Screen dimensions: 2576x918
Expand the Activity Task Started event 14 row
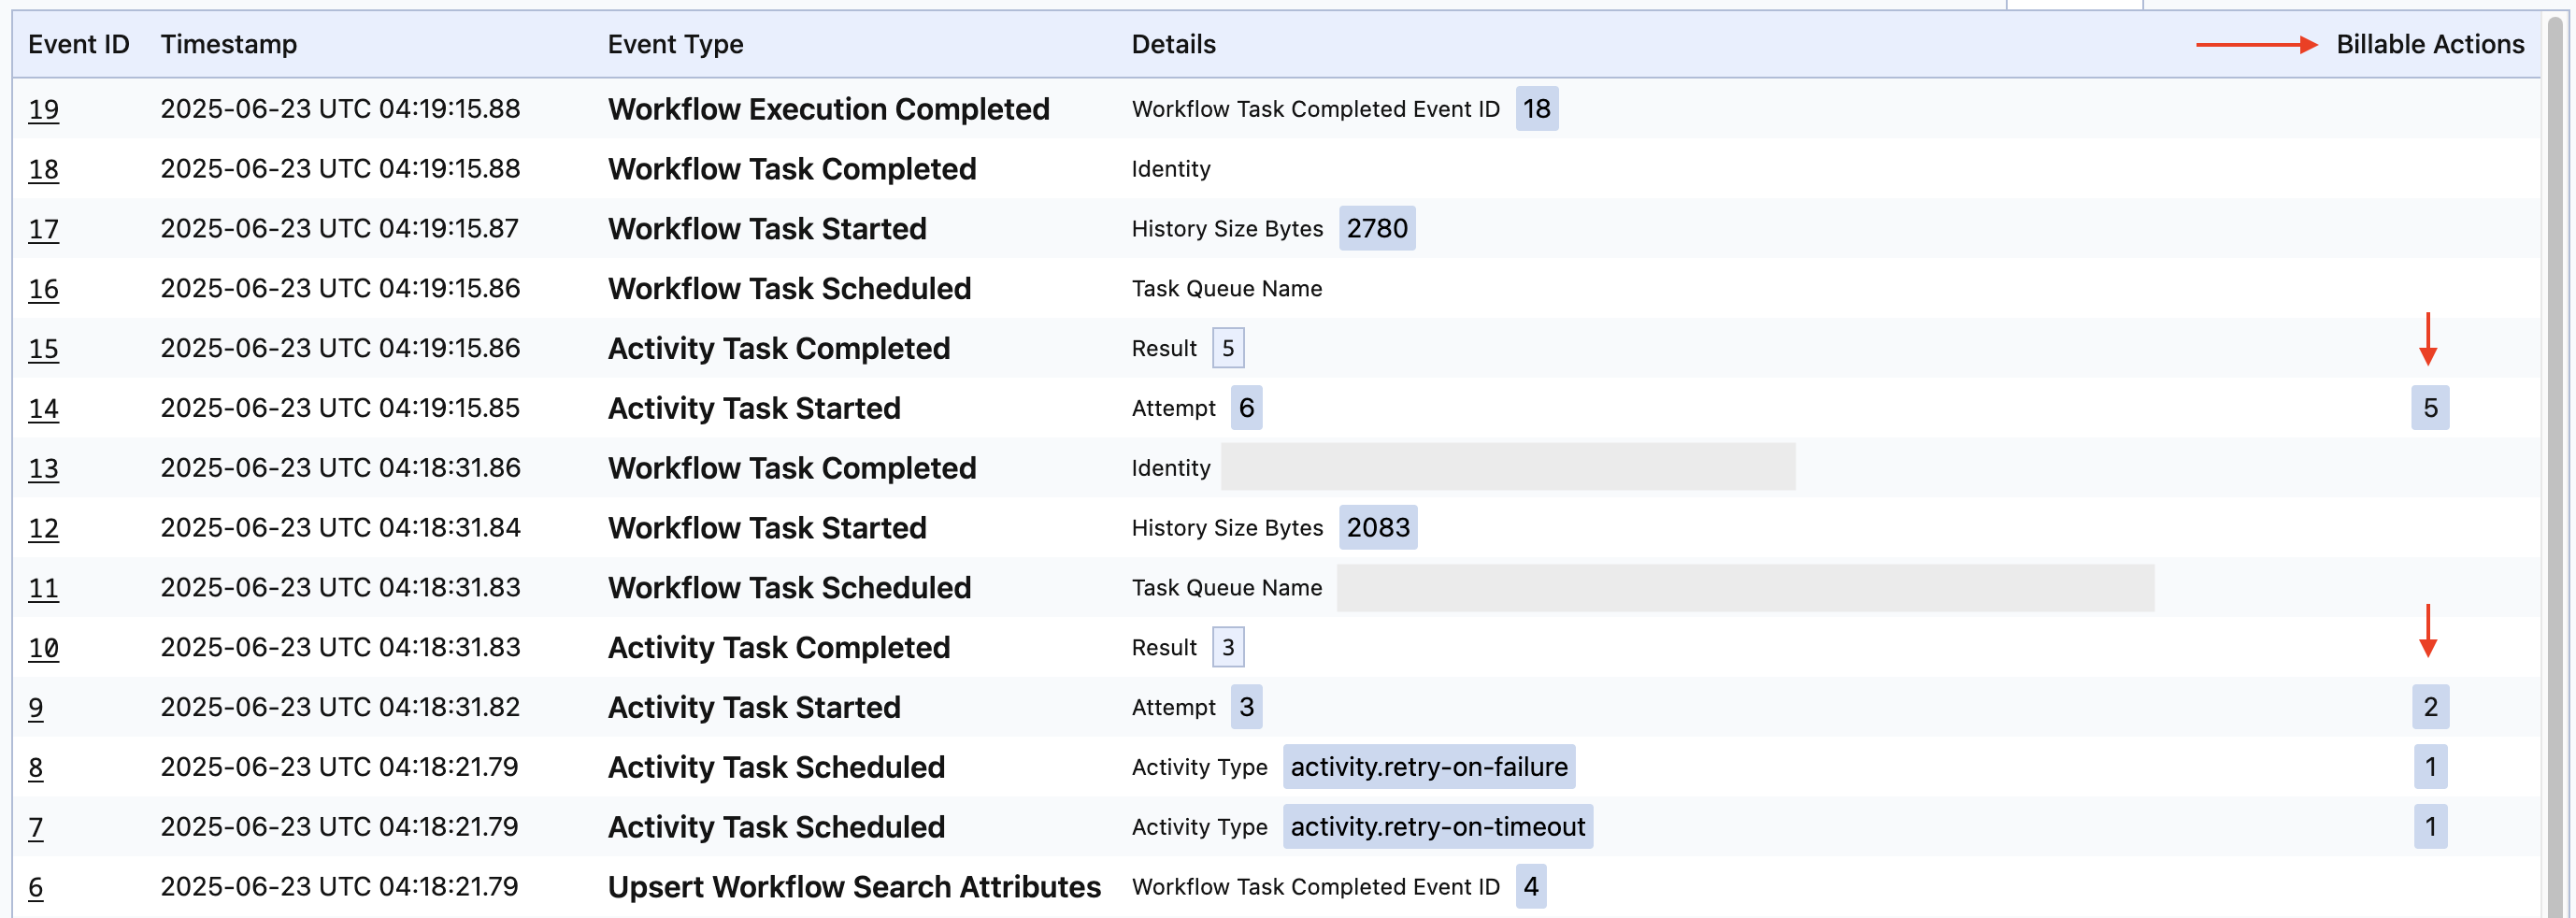pyautogui.click(x=754, y=408)
